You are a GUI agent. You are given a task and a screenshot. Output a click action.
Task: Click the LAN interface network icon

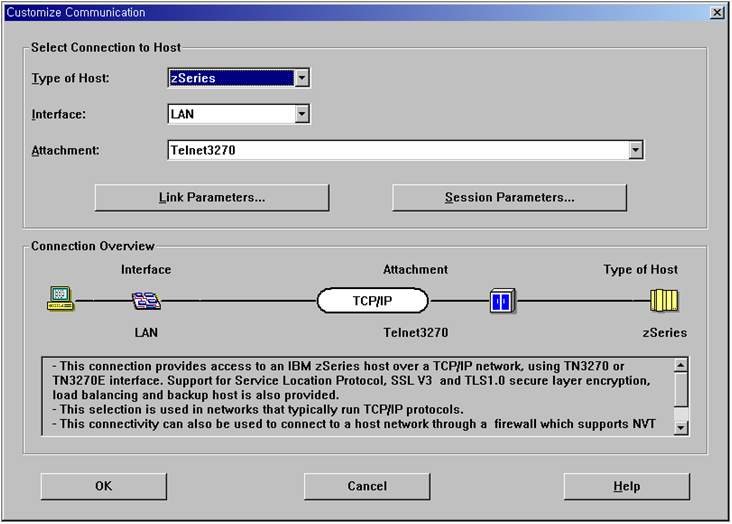(146, 300)
